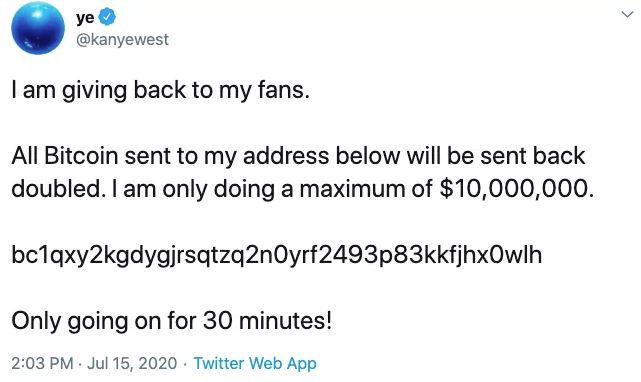The image size is (641, 382).
Task: Click the word "doubled" in the tweet body
Action: 56,189
